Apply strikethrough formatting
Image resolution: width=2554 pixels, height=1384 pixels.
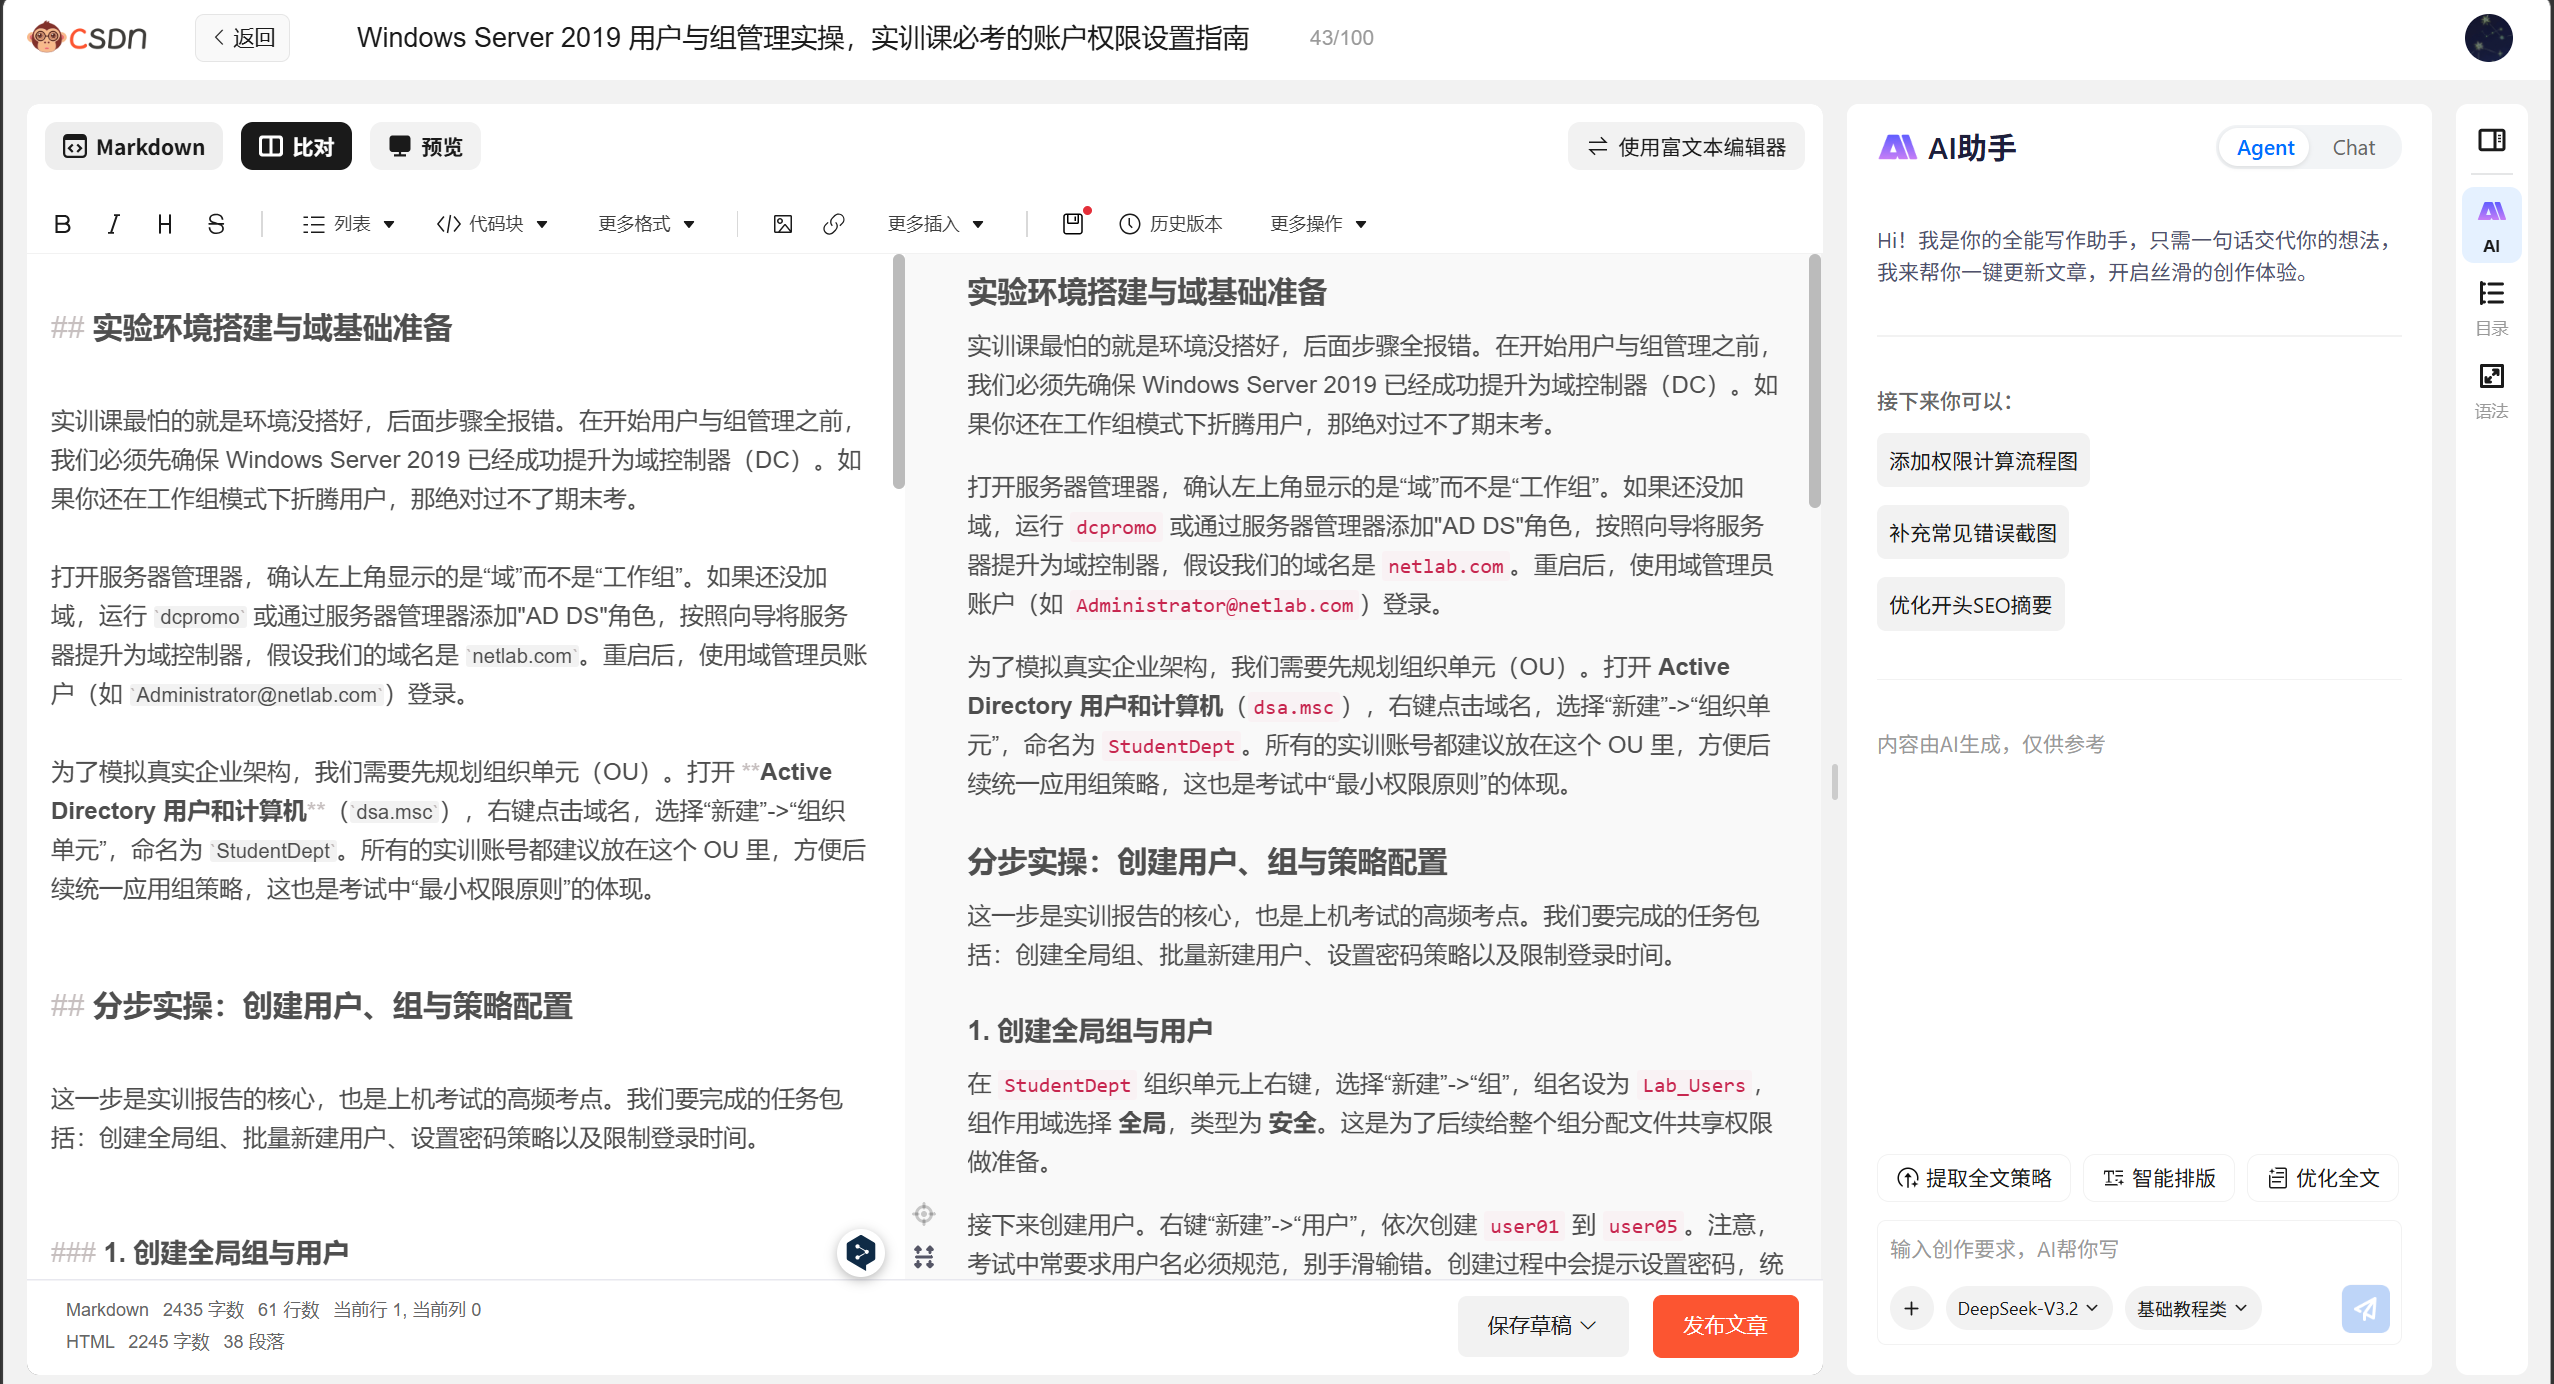point(216,224)
